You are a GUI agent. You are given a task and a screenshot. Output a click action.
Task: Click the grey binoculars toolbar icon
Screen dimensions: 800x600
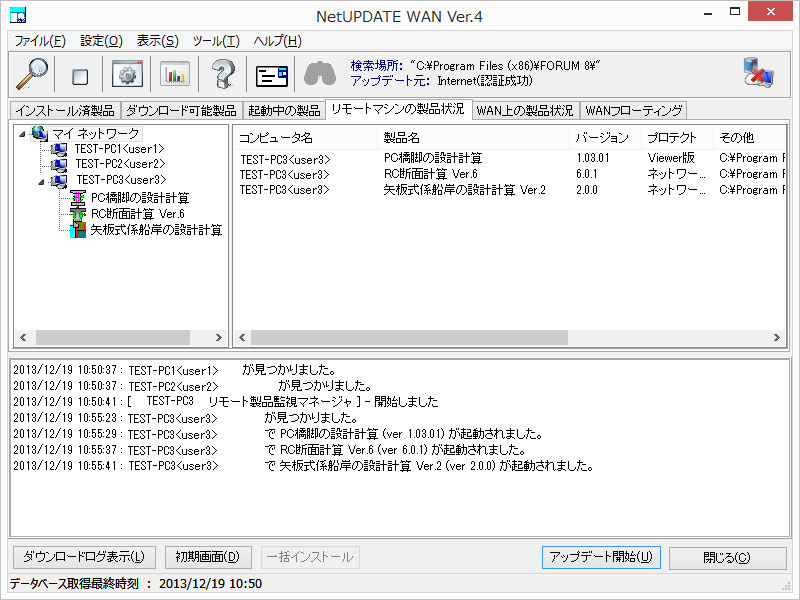coord(320,73)
